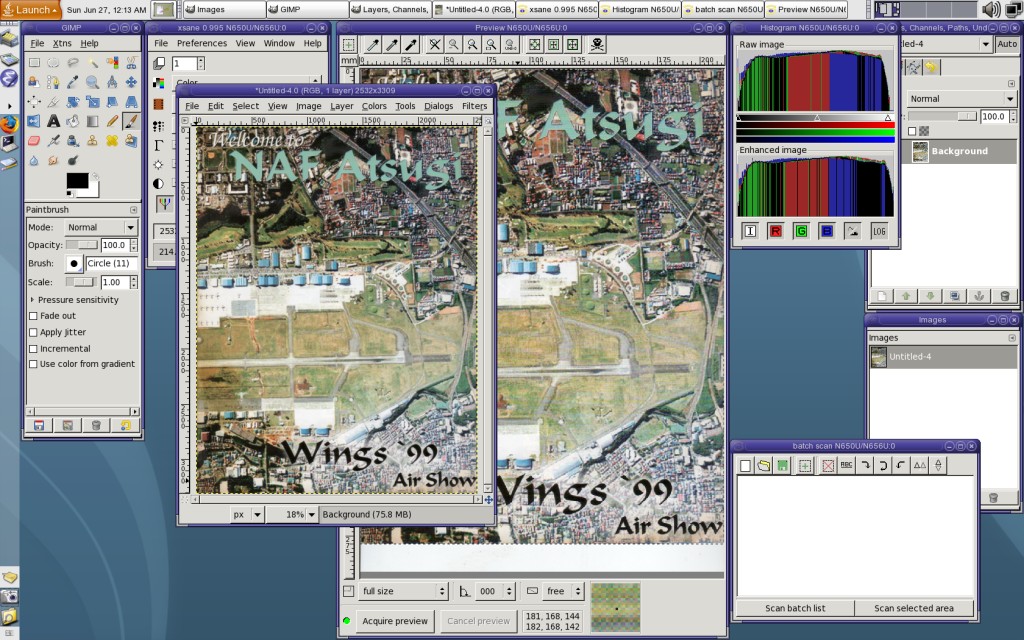
Task: Enable the Apply Jitter checkbox
Action: click(33, 332)
